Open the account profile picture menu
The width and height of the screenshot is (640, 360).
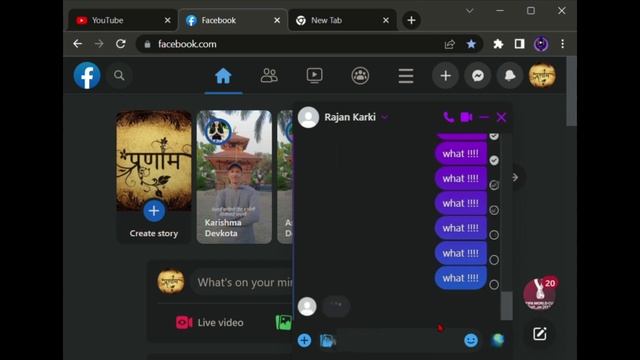pyautogui.click(x=542, y=76)
